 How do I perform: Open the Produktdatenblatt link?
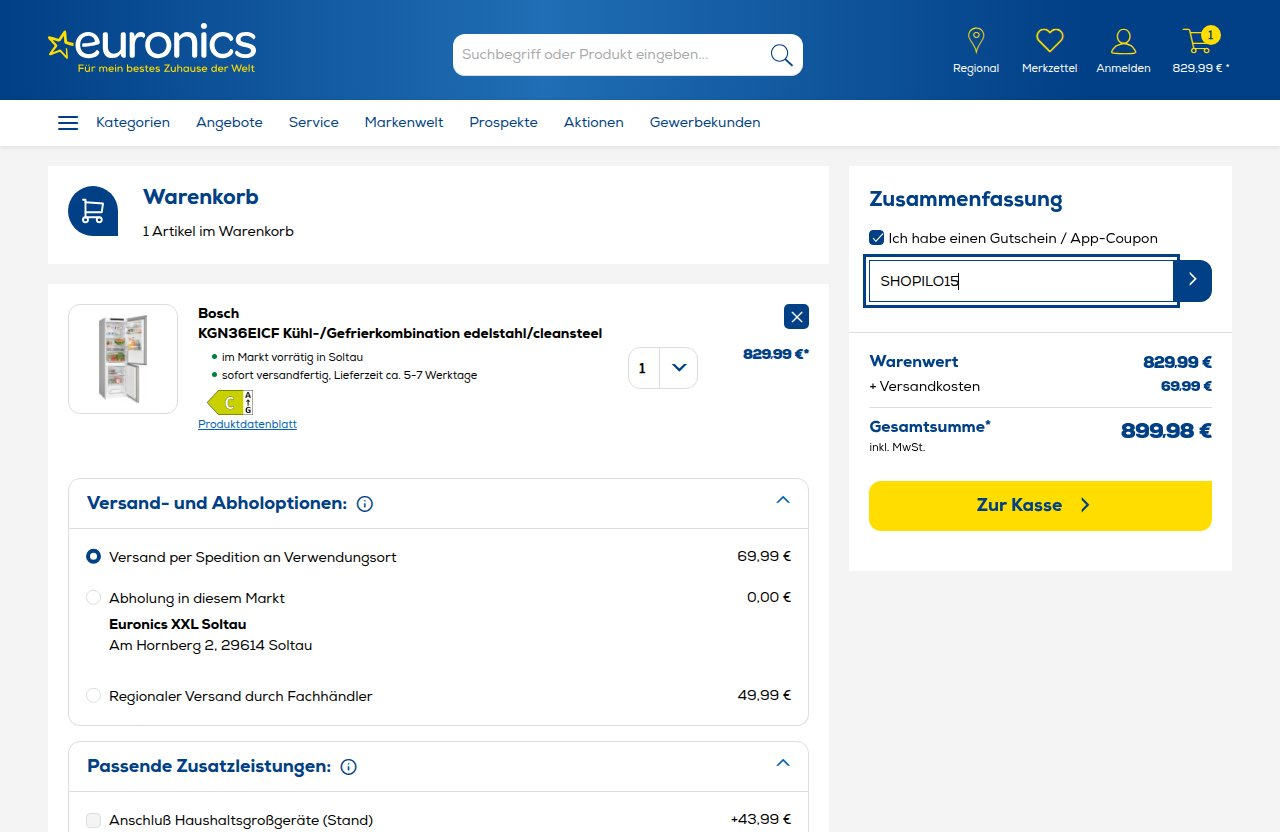click(247, 424)
